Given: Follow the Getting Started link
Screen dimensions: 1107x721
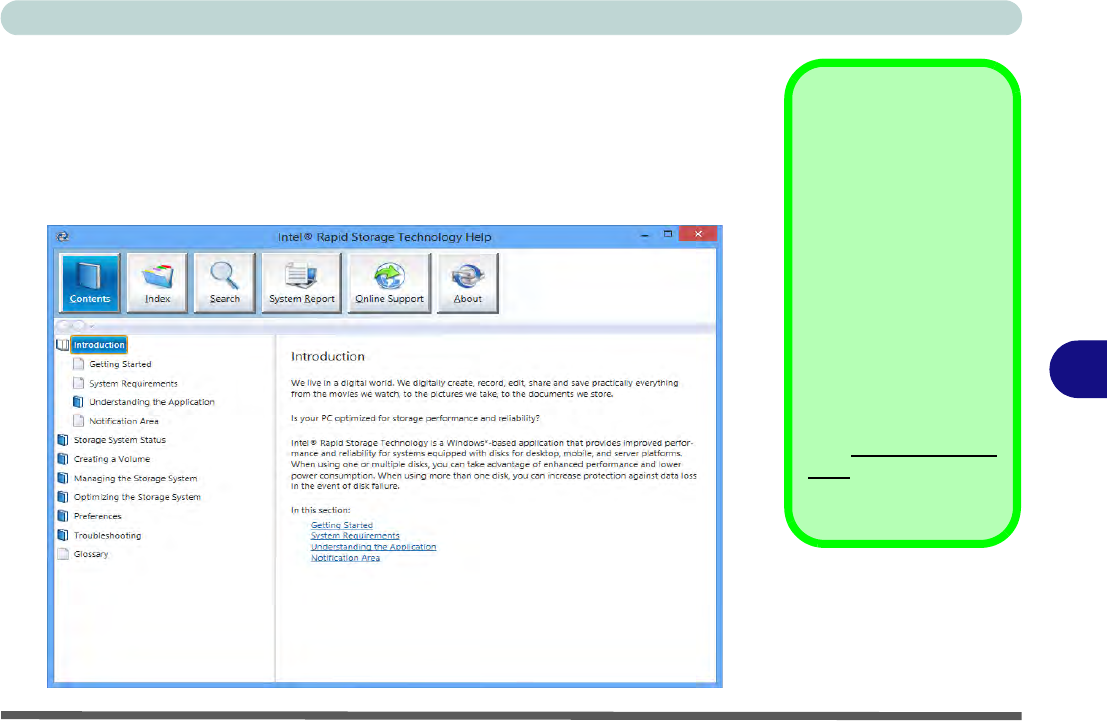Looking at the screenshot, I should (x=342, y=525).
